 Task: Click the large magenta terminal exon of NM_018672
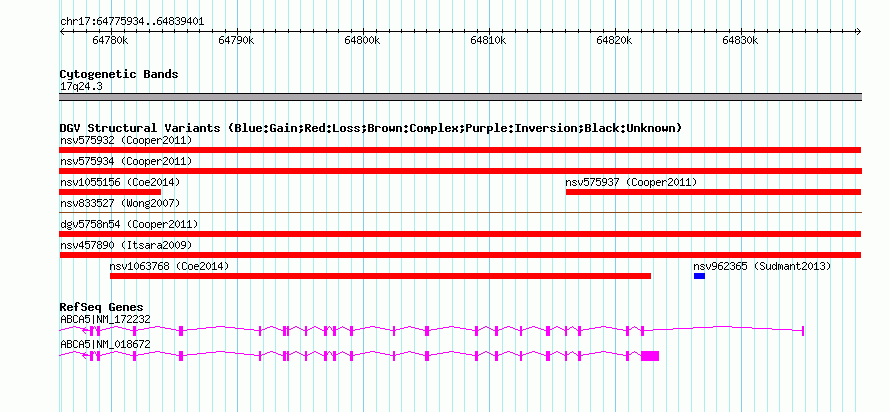(x=650, y=356)
